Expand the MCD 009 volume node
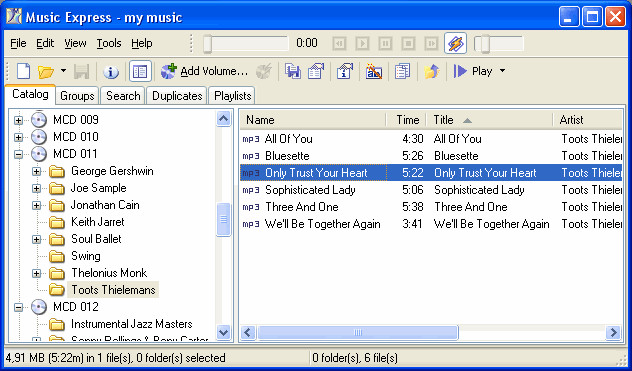632x371 pixels. (x=18, y=120)
